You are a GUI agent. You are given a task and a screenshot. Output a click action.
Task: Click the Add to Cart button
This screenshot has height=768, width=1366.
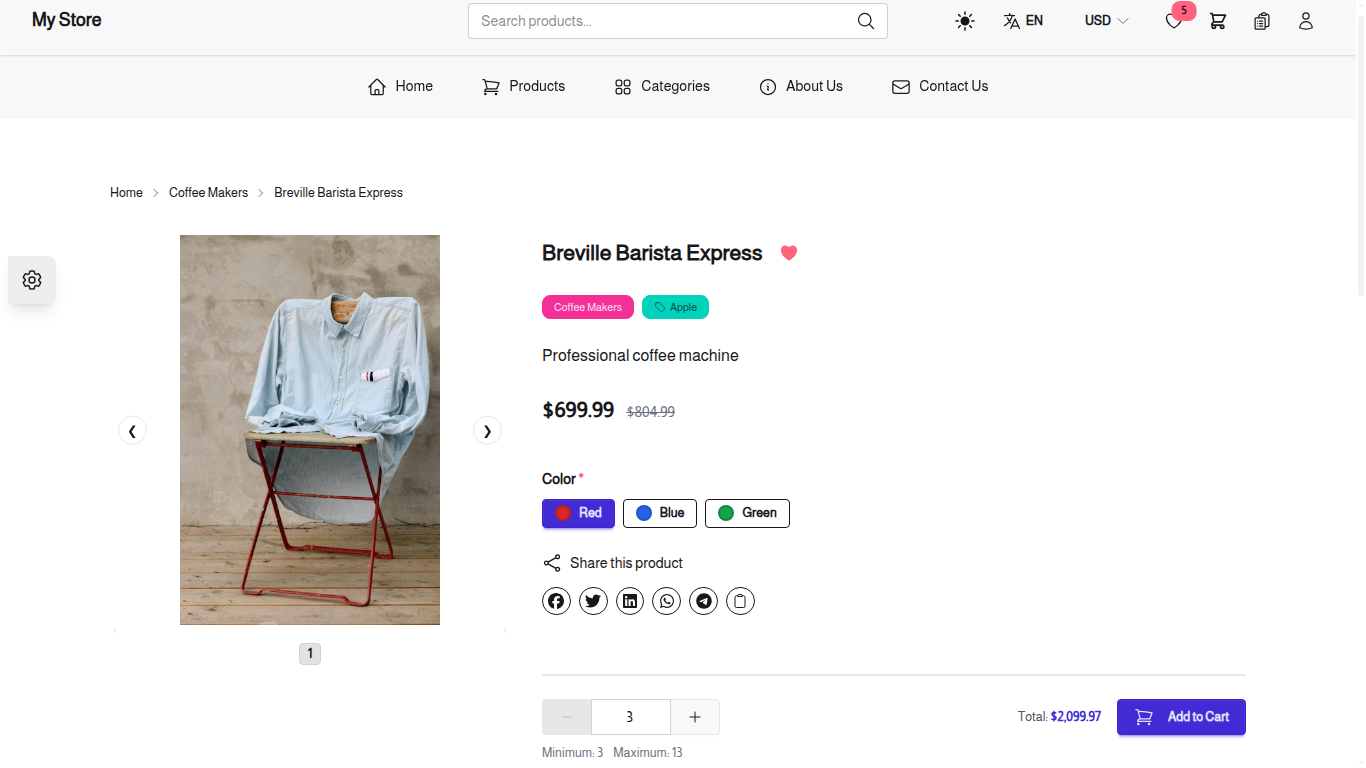click(1181, 717)
